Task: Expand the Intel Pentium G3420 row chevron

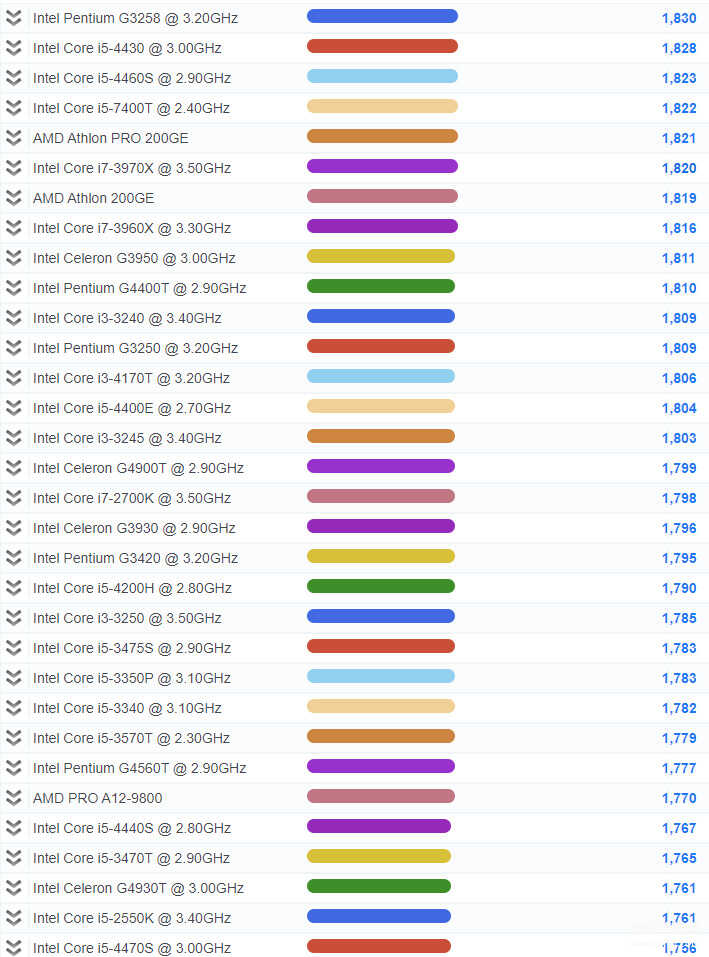Action: pyautogui.click(x=13, y=558)
